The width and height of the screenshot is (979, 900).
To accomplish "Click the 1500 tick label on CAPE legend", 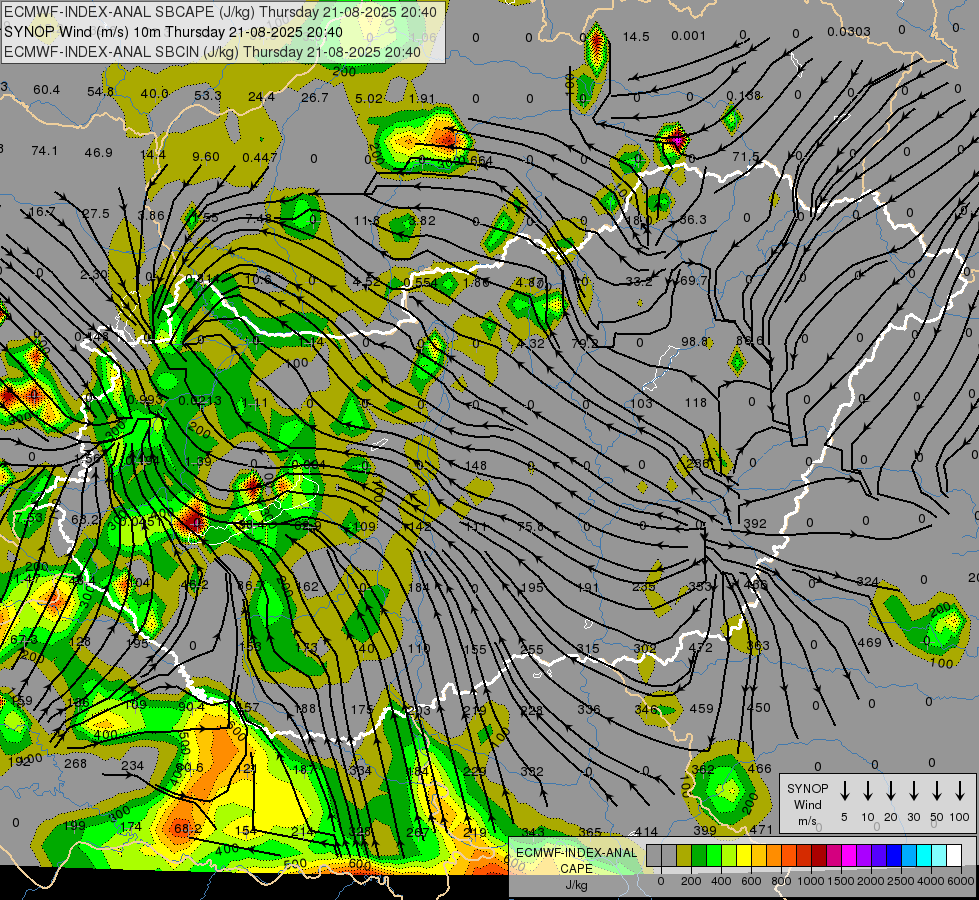I will (841, 881).
